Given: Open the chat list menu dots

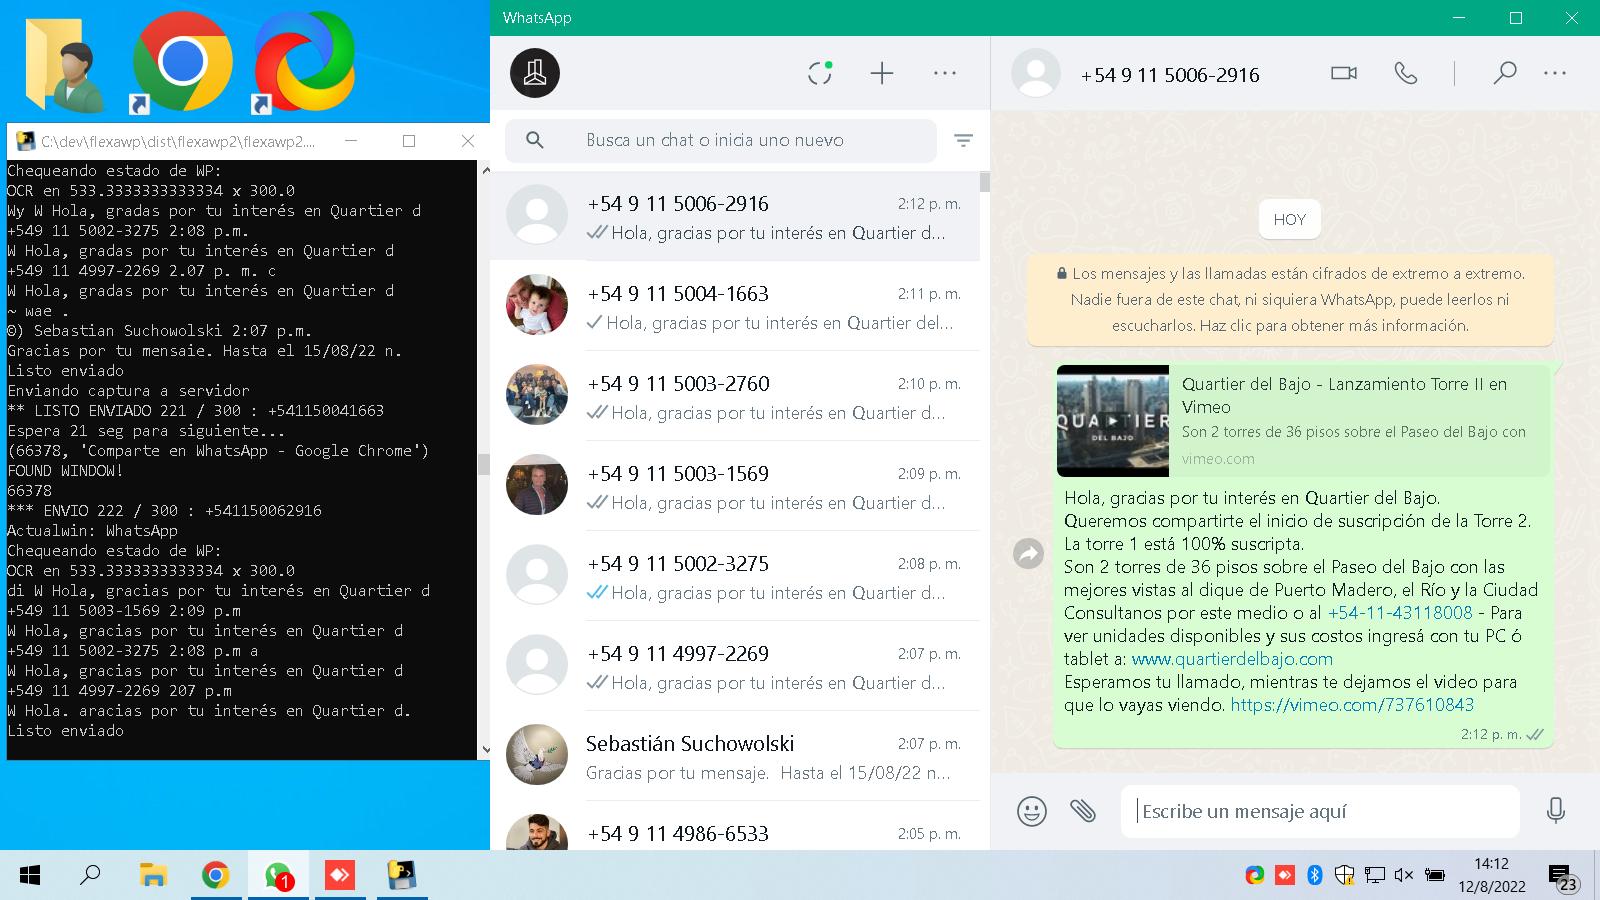Looking at the screenshot, I should tap(945, 73).
